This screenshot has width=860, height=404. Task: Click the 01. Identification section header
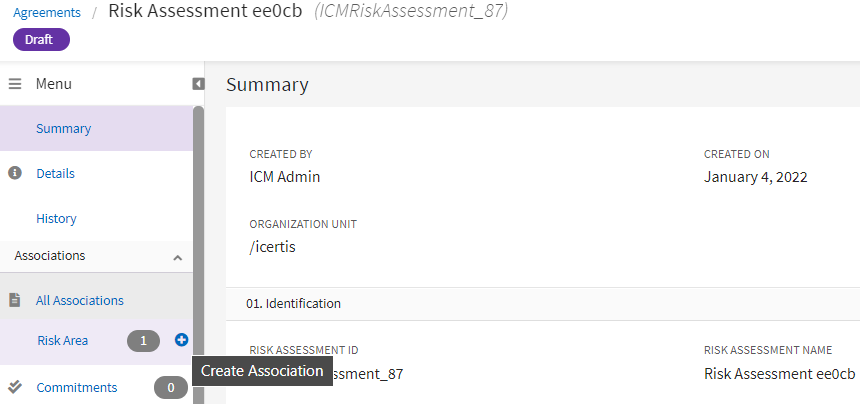click(293, 303)
